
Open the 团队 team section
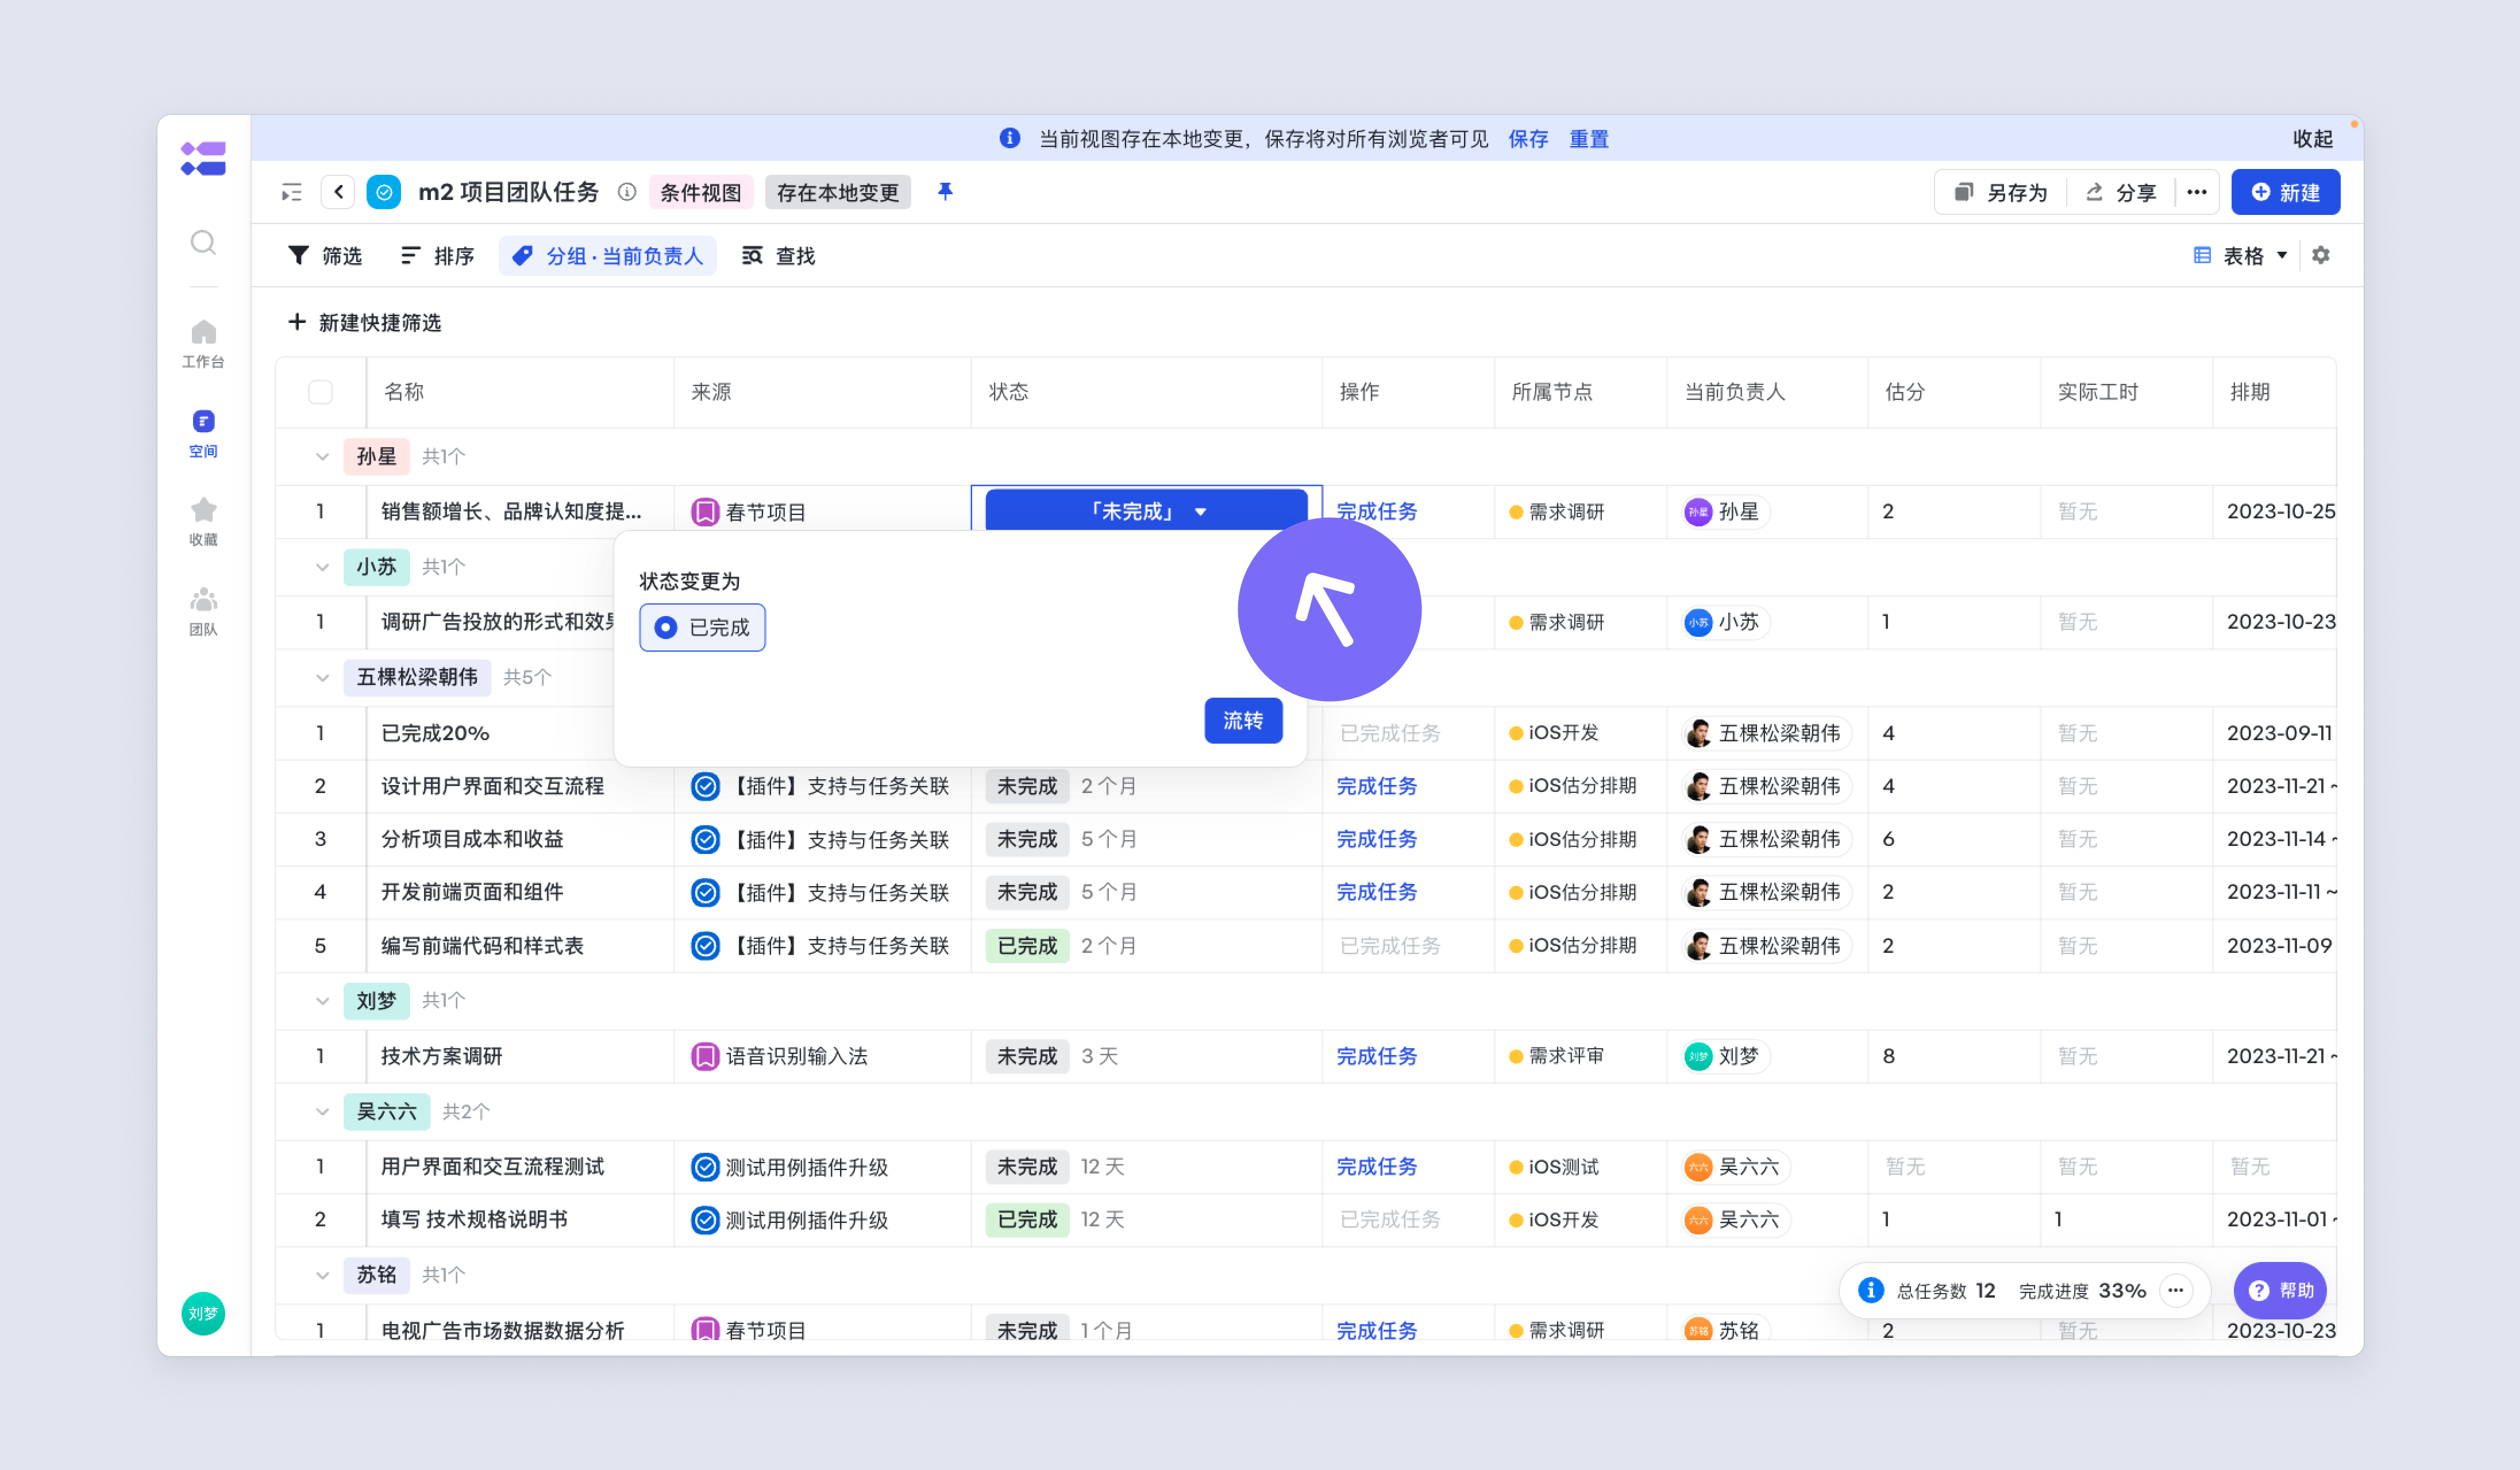[x=203, y=611]
